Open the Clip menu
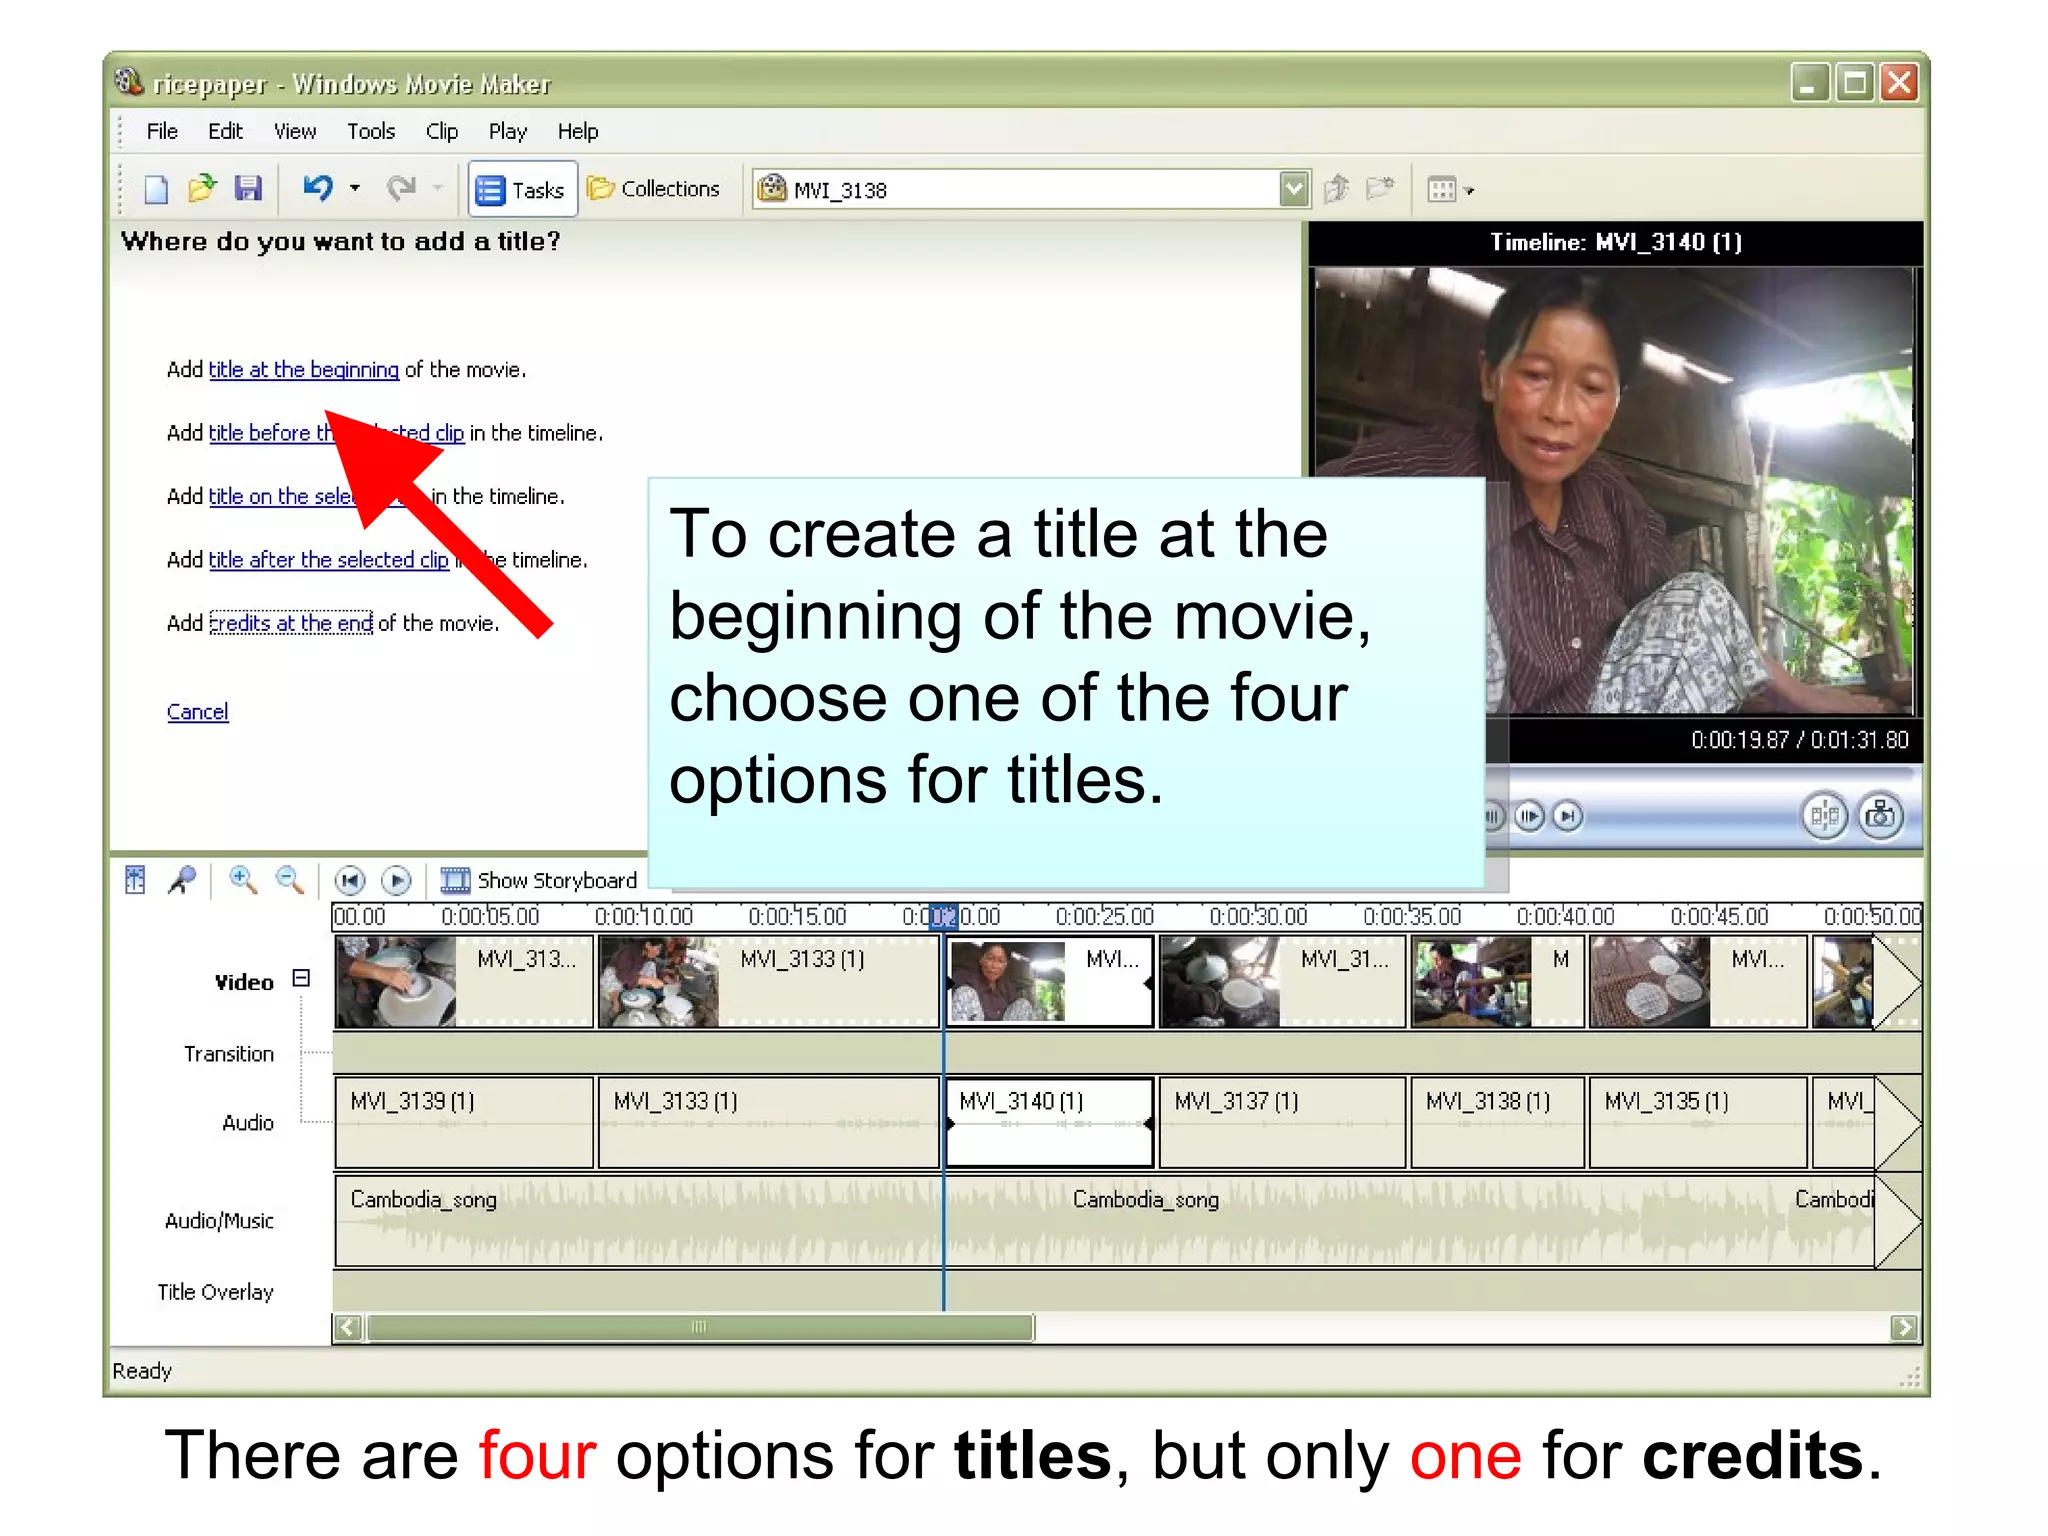The height and width of the screenshot is (1536, 2048). point(442,131)
